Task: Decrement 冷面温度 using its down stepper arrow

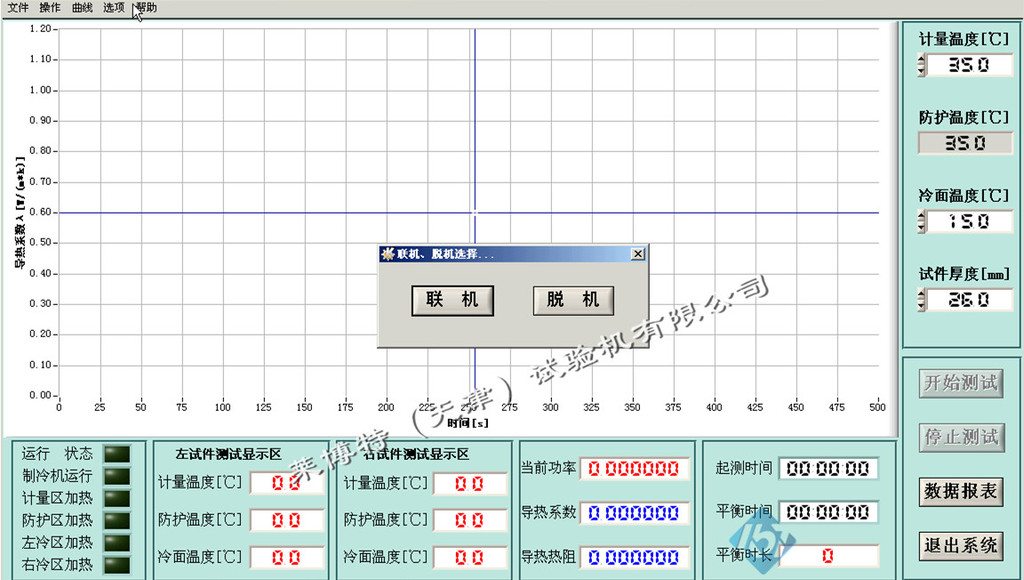Action: click(921, 226)
